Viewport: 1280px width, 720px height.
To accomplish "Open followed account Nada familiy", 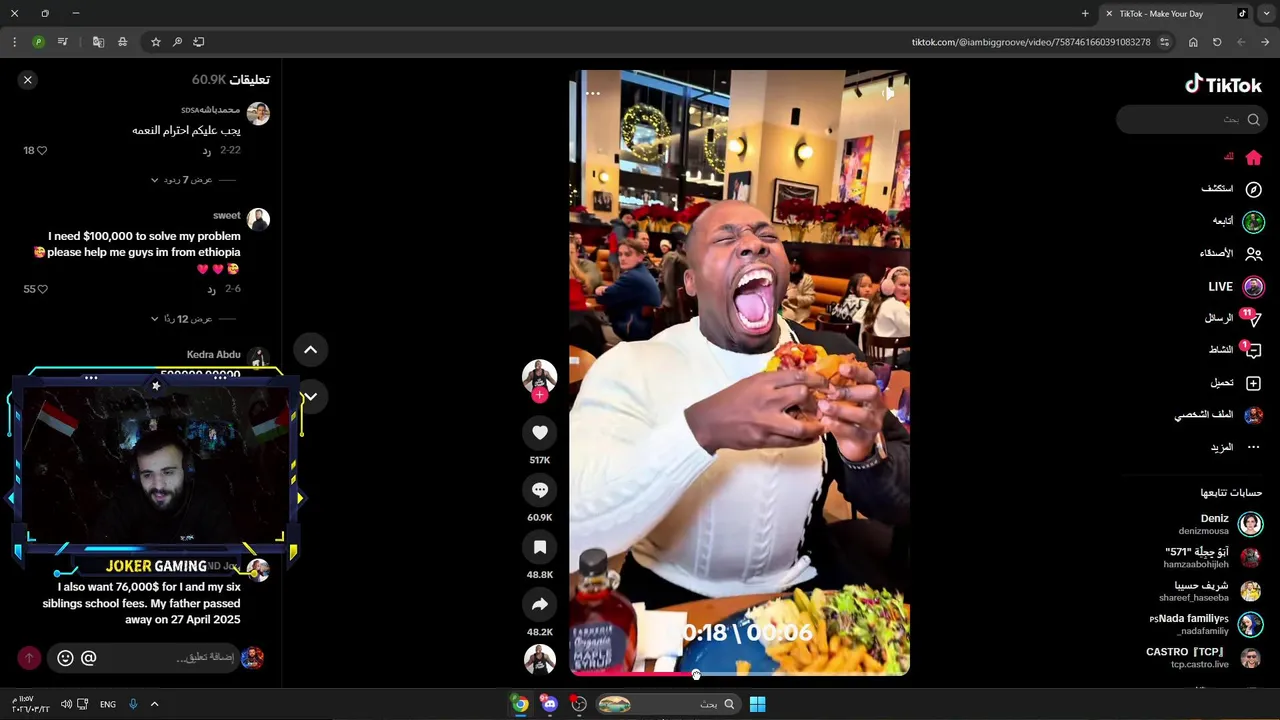I will tap(1206, 624).
